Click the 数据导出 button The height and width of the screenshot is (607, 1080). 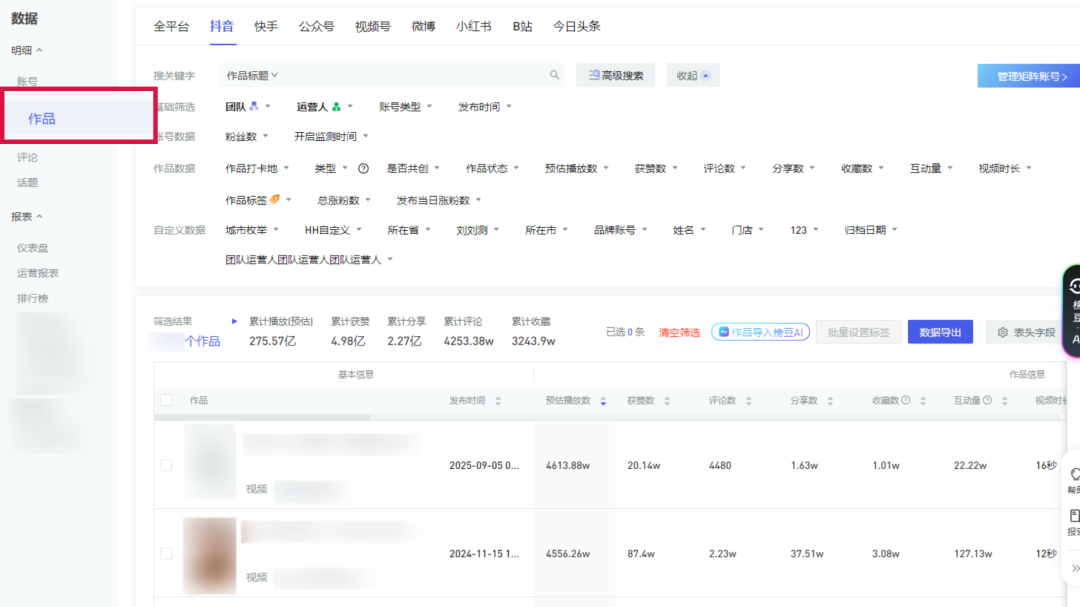[x=940, y=333]
